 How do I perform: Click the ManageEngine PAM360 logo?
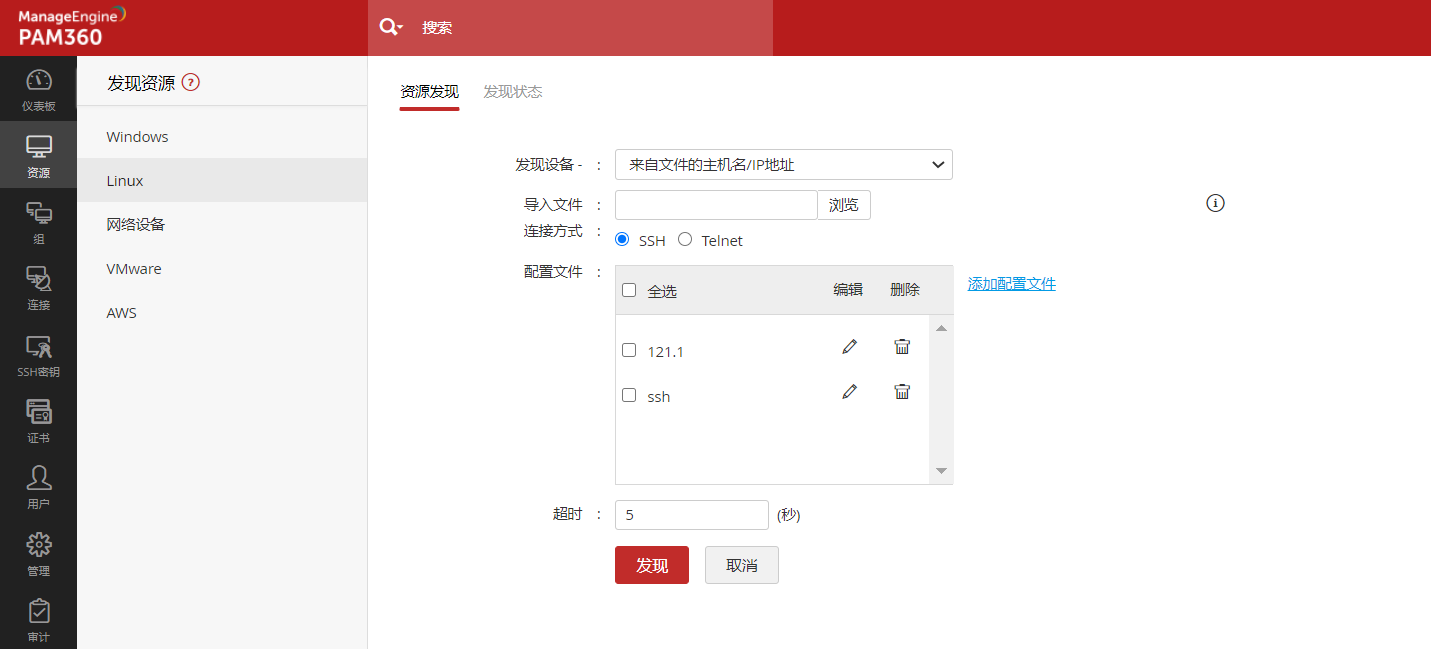[x=72, y=27]
